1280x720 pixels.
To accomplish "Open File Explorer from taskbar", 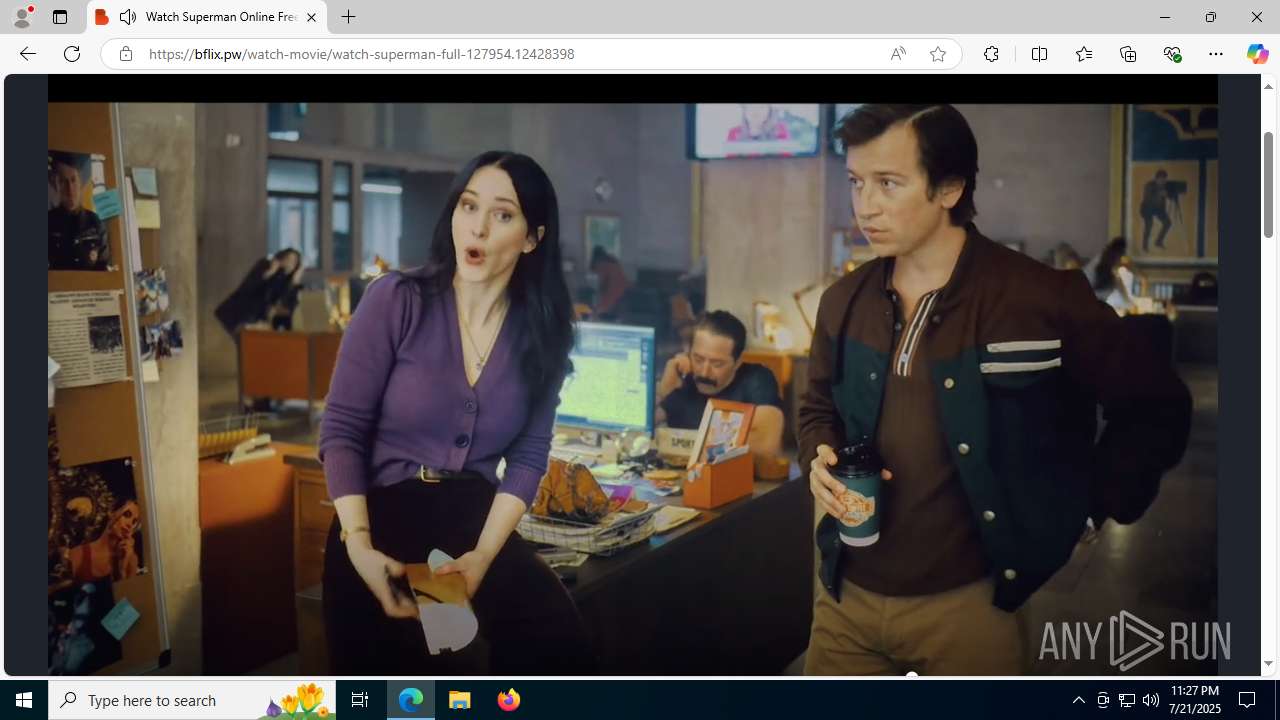I will point(460,700).
